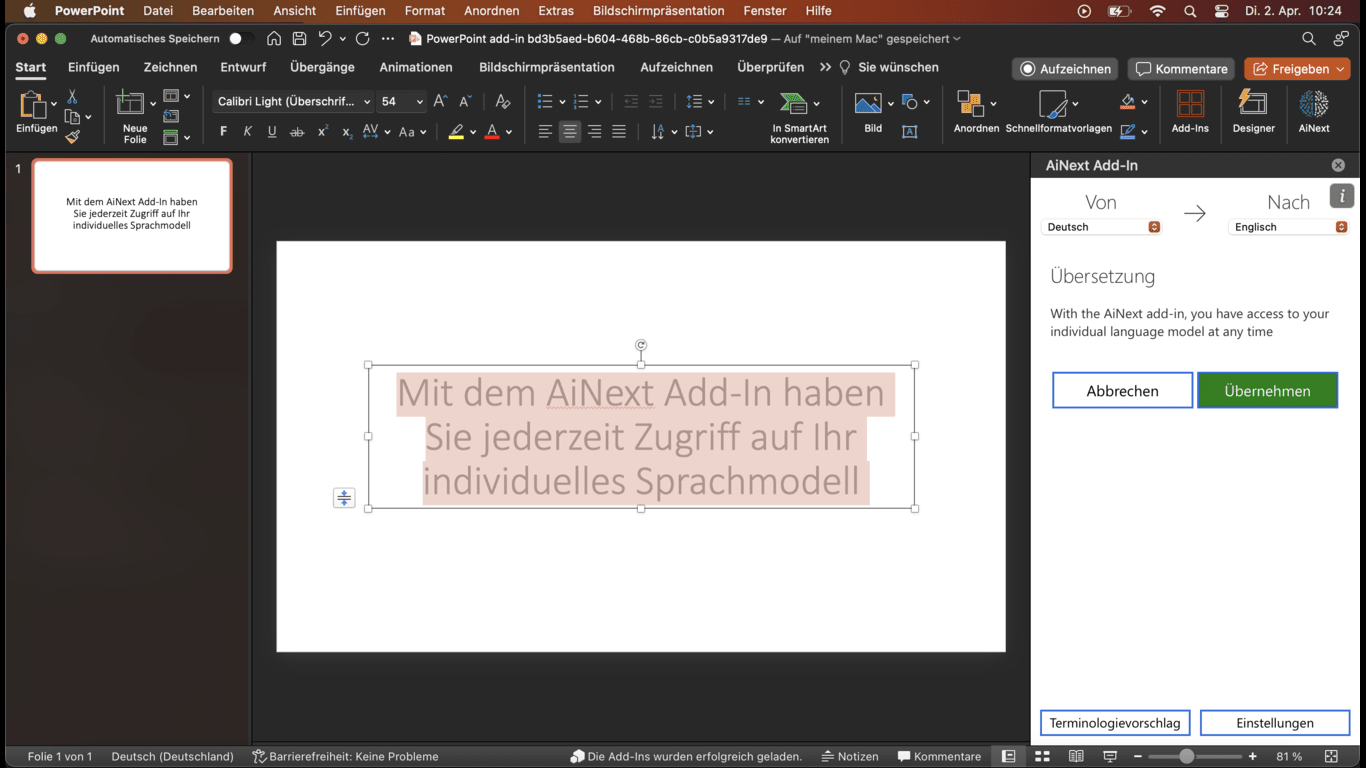Open the Einfügen menu in menu bar
Image resolution: width=1366 pixels, height=768 pixels.
pos(359,11)
